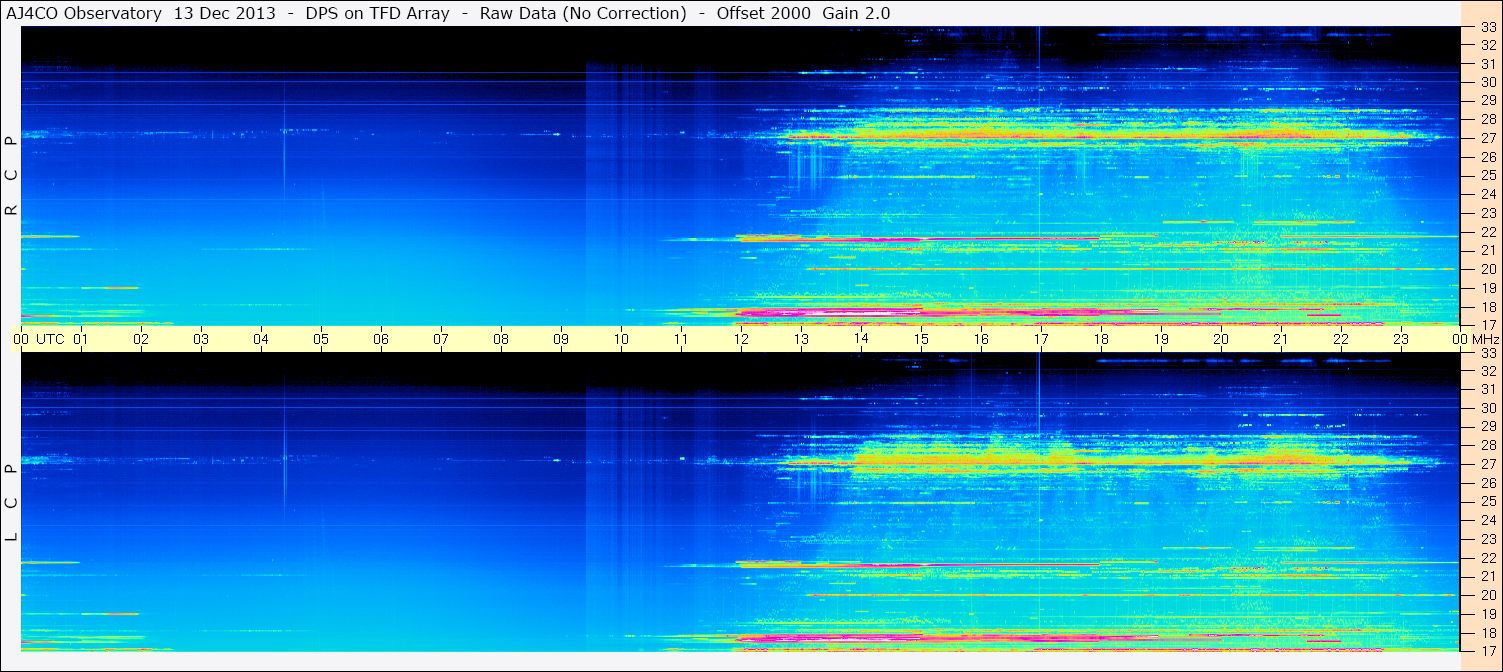
Task: Click the RCP vertical panel label
Action: [11, 176]
